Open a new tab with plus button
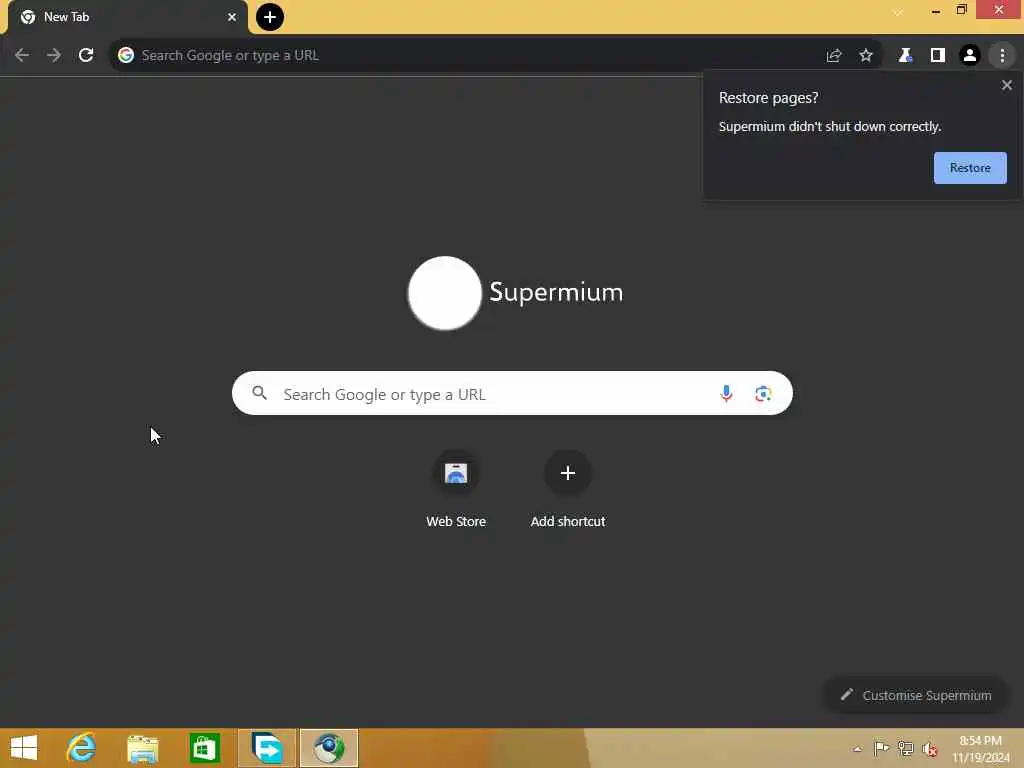This screenshot has height=768, width=1024. pyautogui.click(x=270, y=17)
